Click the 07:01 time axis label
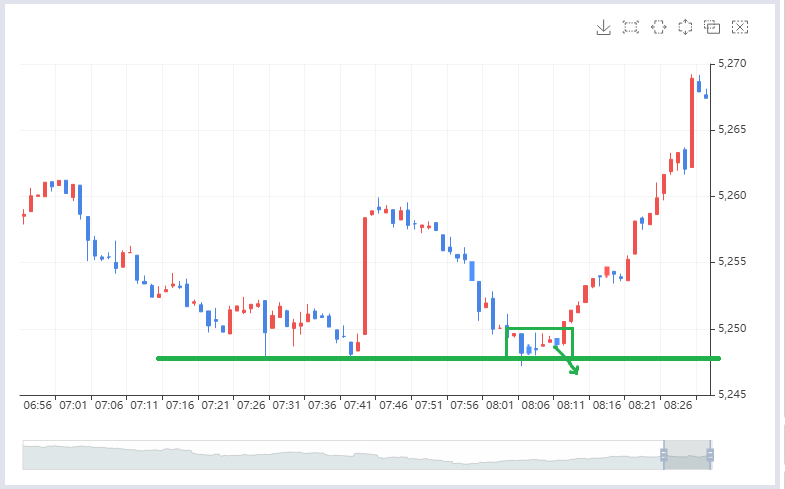This screenshot has width=785, height=489. pos(73,405)
